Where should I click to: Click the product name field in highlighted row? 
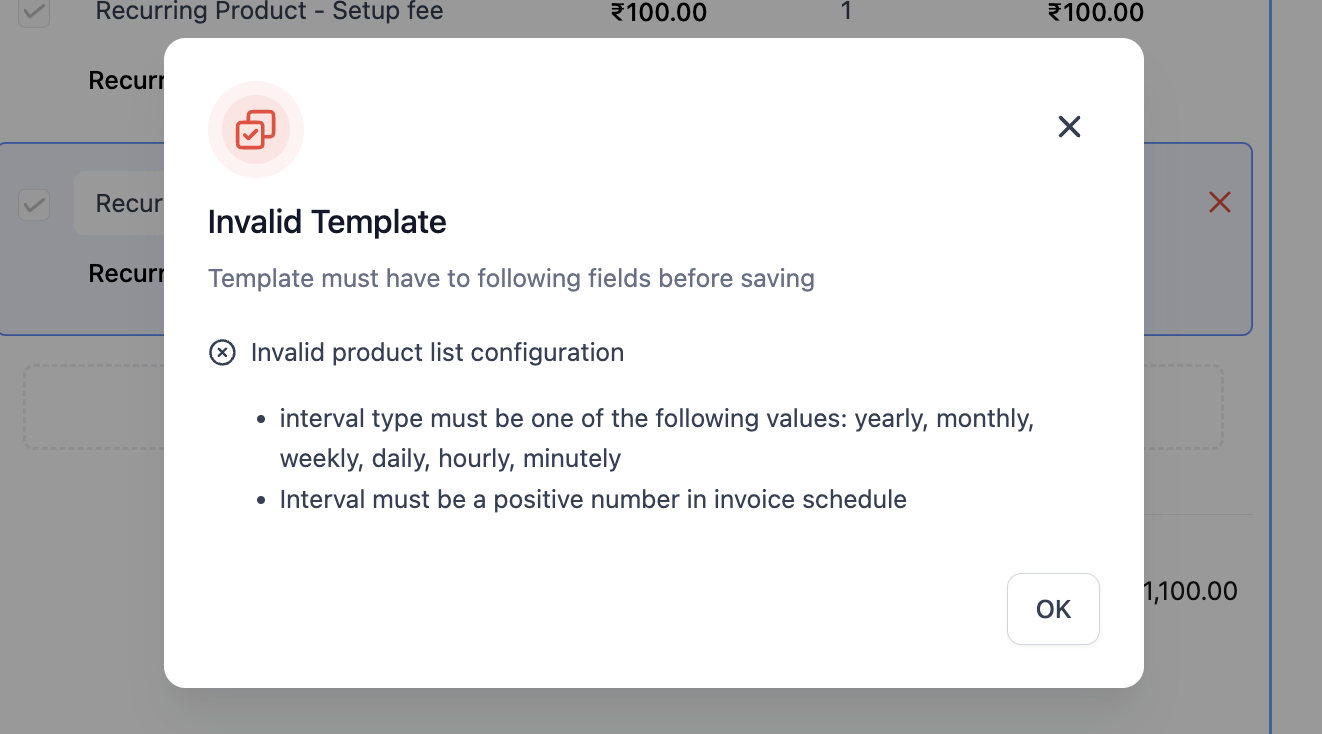[x=120, y=204]
